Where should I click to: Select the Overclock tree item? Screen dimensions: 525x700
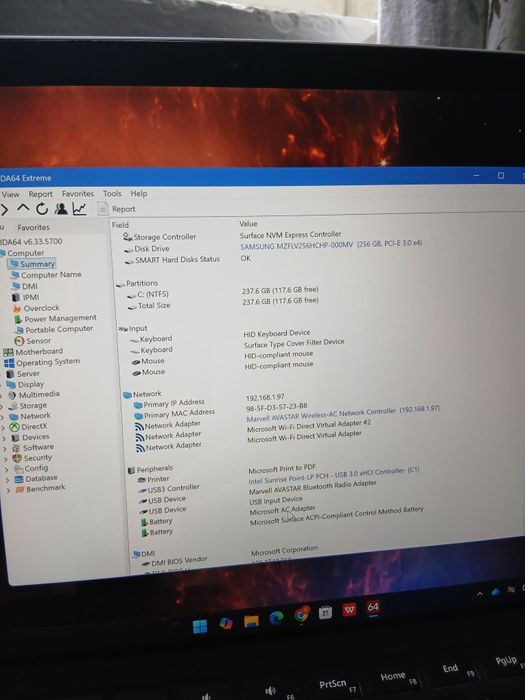pyautogui.click(x=41, y=308)
